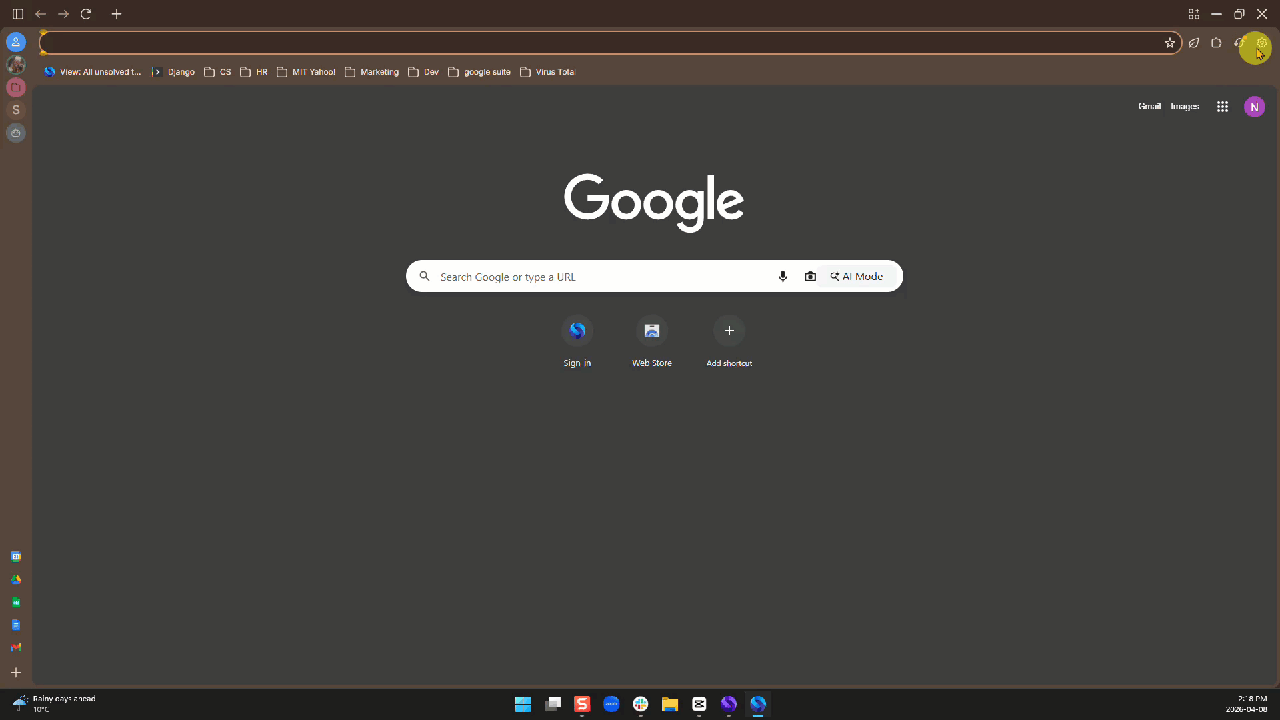Open the Windows Start menu
Screen dimensions: 1280x720
[x=523, y=704]
